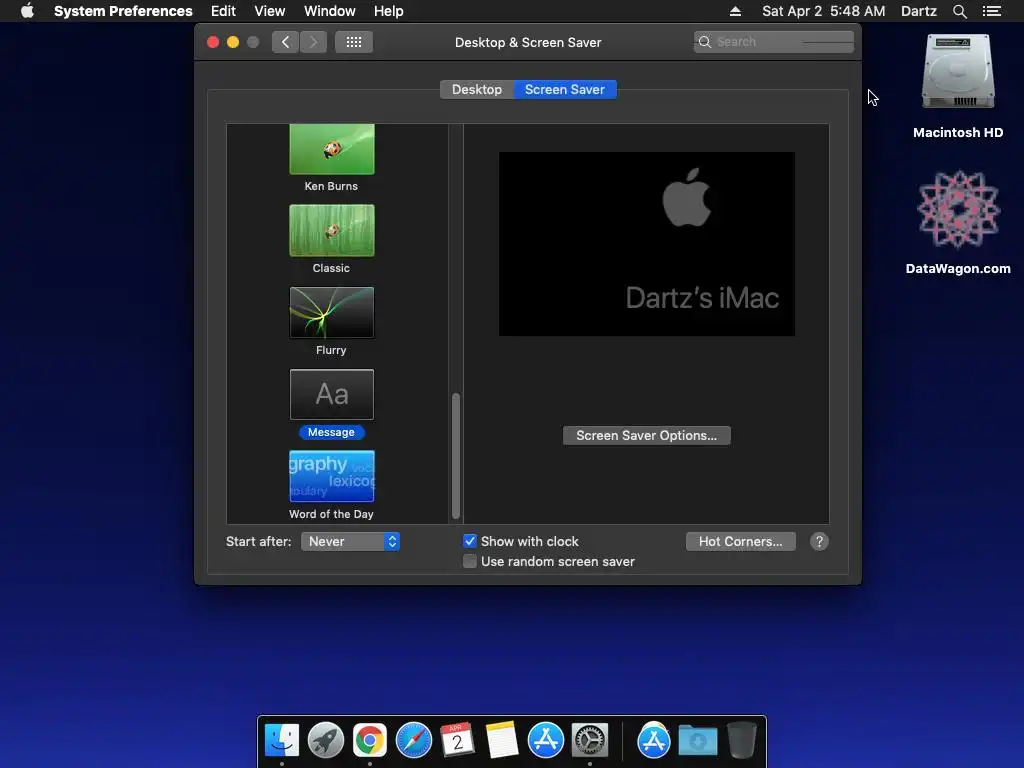The width and height of the screenshot is (1024, 768).
Task: Click the screen saver list scrollbar
Action: coord(456,455)
